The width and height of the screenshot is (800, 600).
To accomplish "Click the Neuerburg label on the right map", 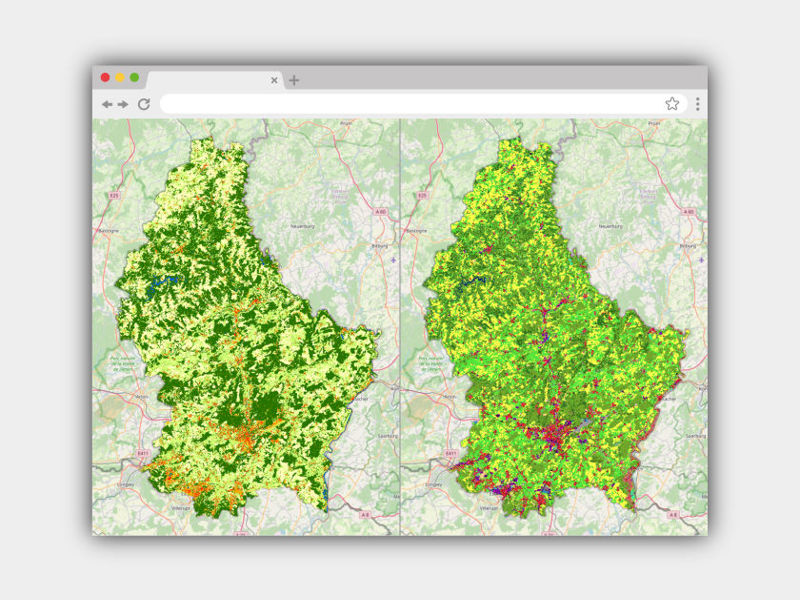I will coord(611,226).
